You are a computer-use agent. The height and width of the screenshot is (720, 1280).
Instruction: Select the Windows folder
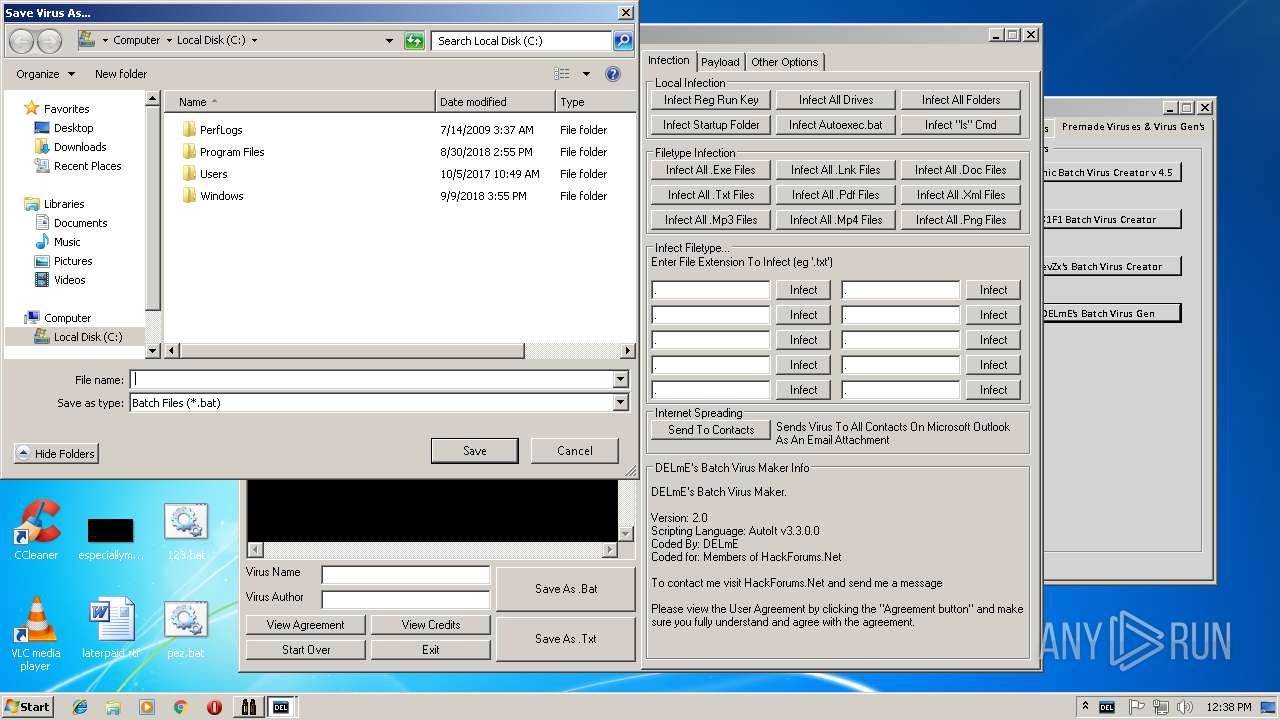[222, 196]
